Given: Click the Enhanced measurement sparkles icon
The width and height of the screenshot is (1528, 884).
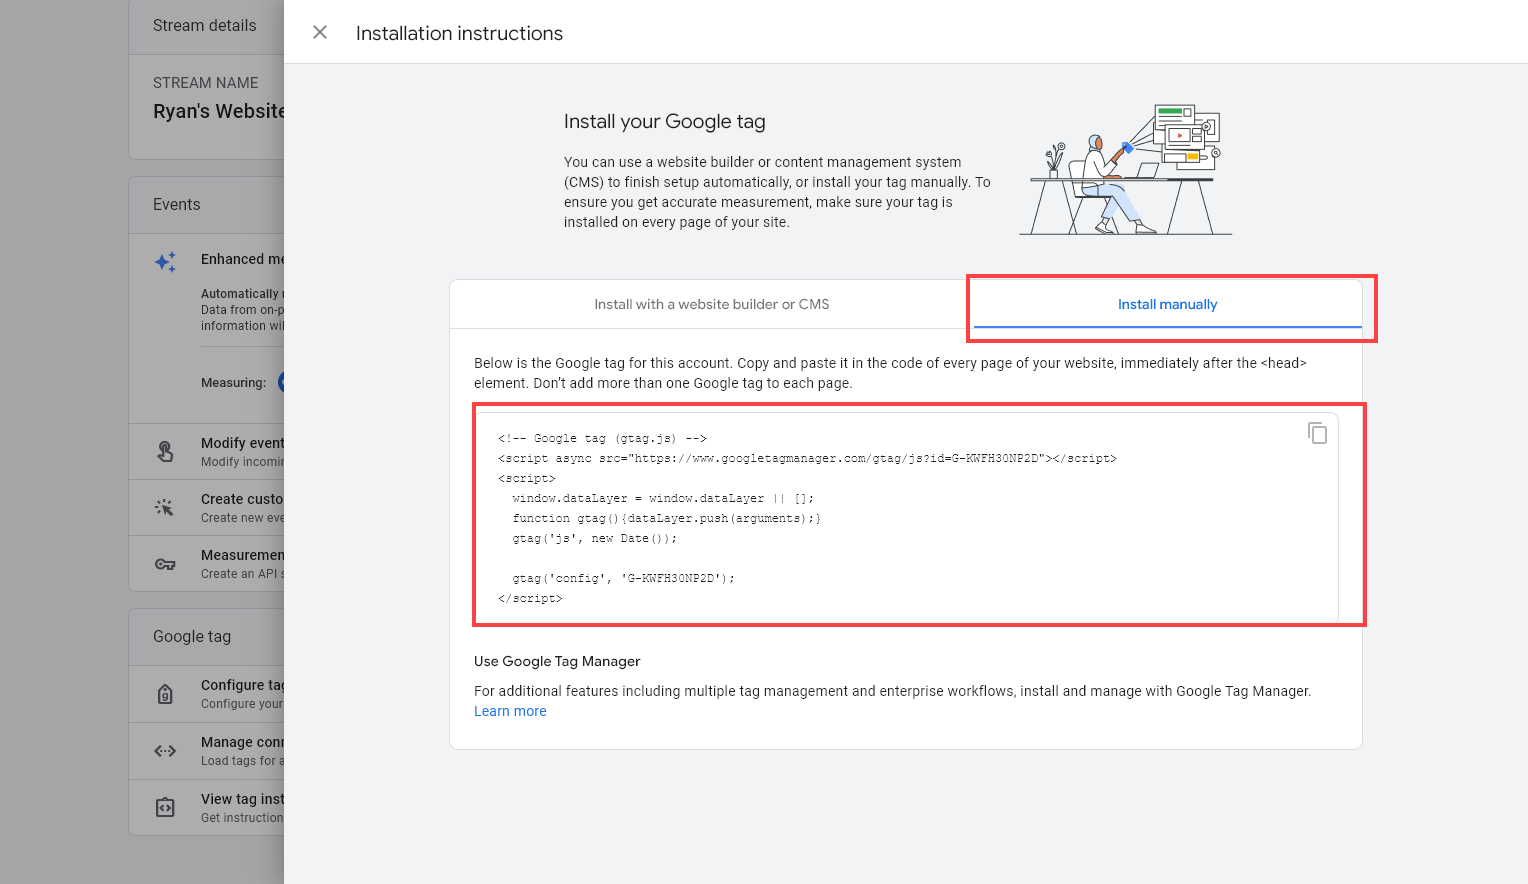Looking at the screenshot, I should coord(165,261).
